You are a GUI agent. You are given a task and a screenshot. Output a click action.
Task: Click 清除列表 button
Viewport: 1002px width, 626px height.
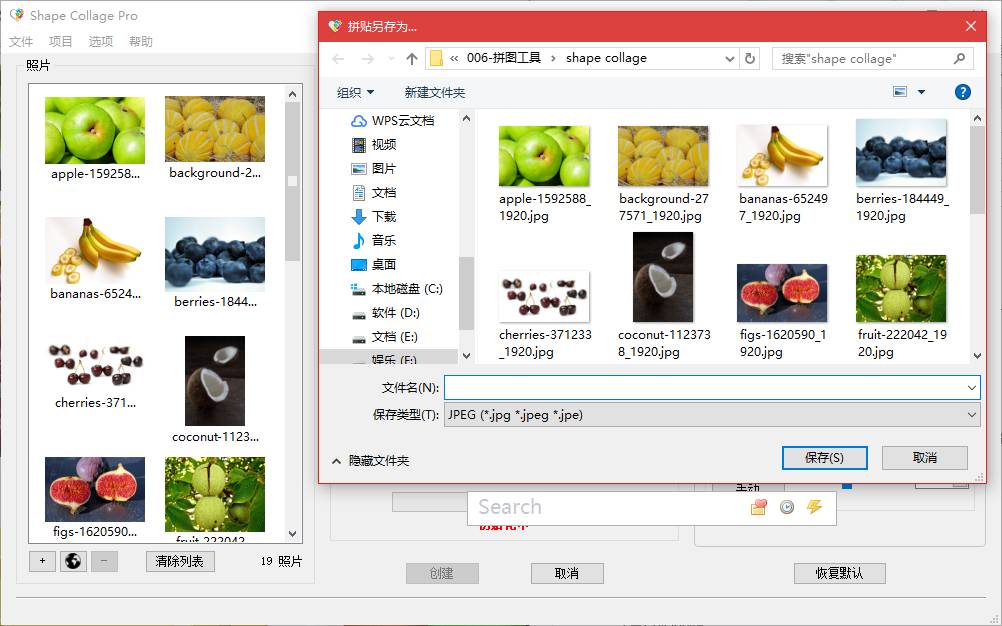click(180, 561)
